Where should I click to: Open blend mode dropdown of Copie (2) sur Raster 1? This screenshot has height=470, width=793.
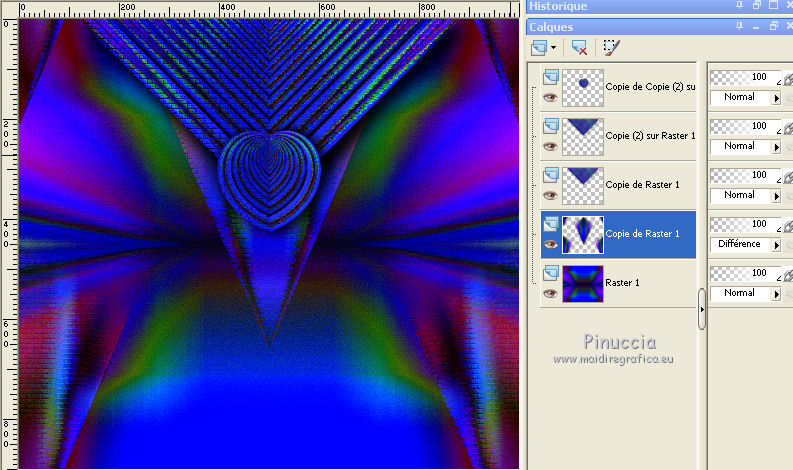(x=776, y=147)
